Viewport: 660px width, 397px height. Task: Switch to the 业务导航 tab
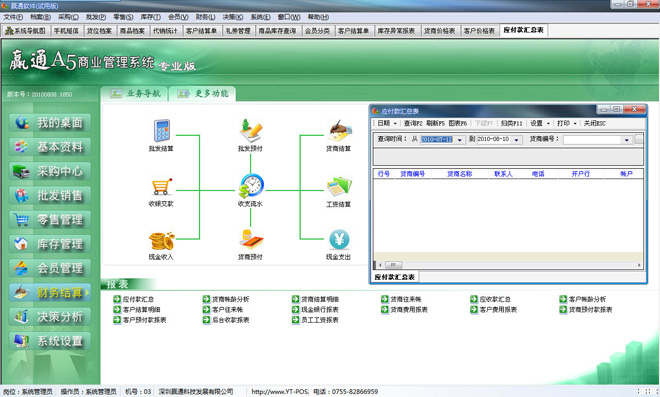tap(135, 93)
